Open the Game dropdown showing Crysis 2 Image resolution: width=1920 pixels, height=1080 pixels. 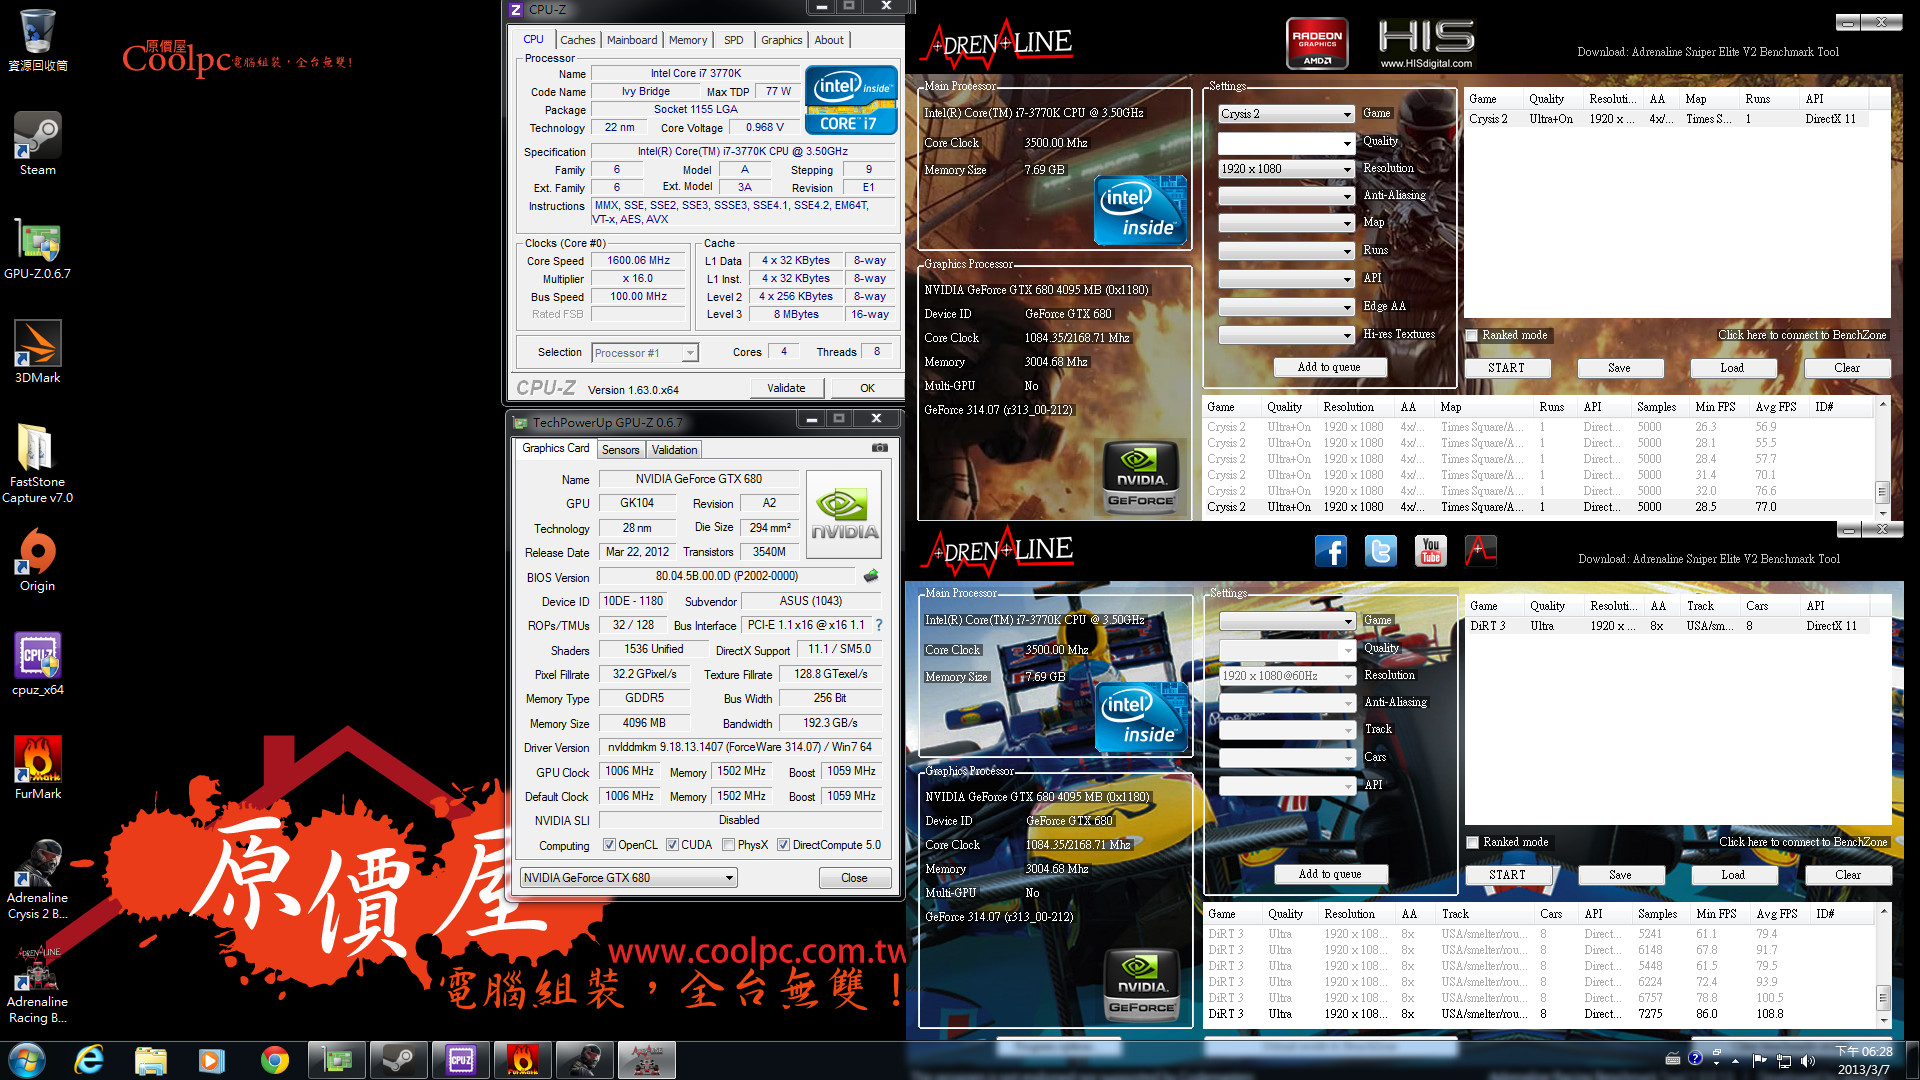(1286, 114)
